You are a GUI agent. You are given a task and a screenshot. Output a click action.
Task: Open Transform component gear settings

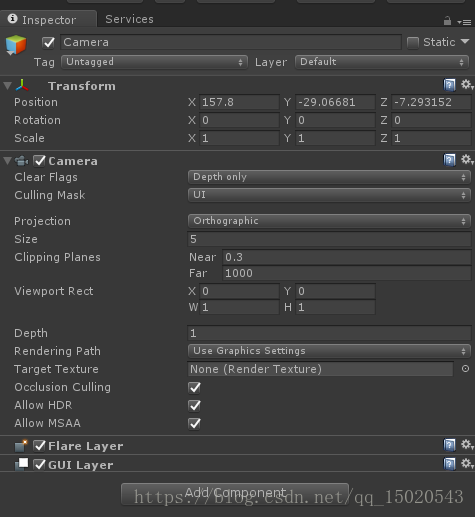pyautogui.click(x=467, y=85)
